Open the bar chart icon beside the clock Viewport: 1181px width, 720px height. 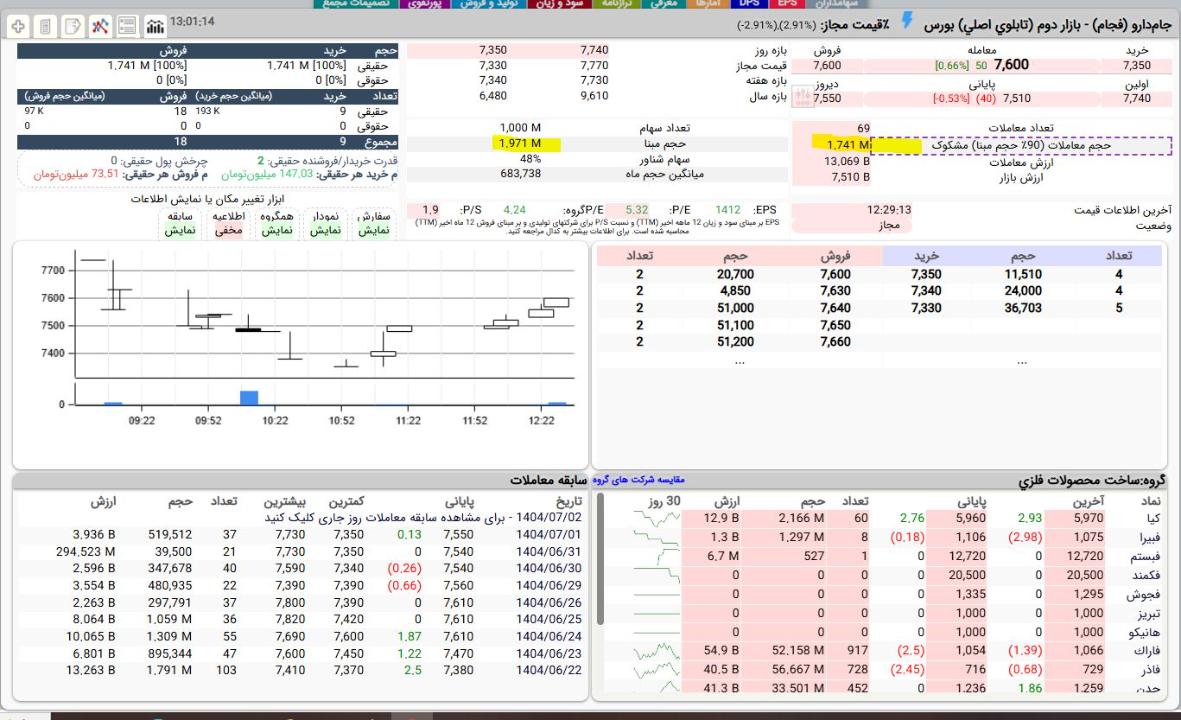(x=155, y=24)
